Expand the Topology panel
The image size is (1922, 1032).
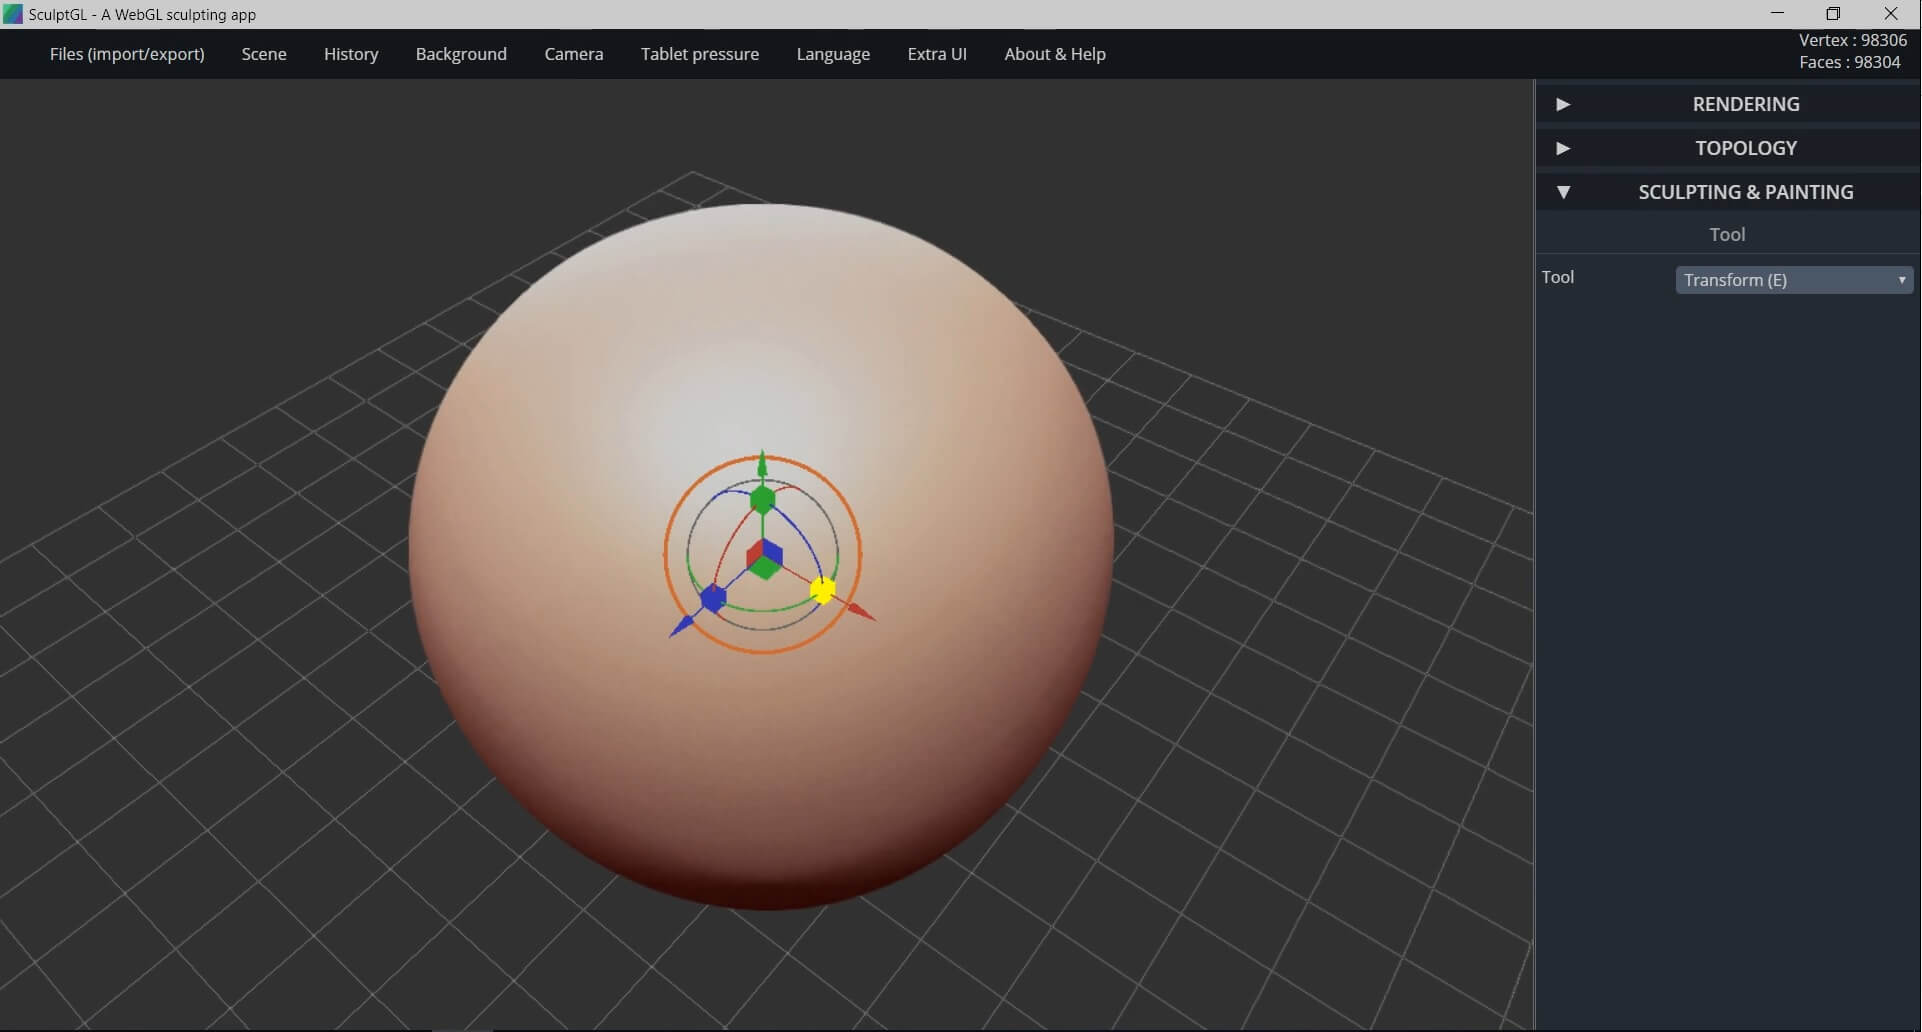point(1727,148)
